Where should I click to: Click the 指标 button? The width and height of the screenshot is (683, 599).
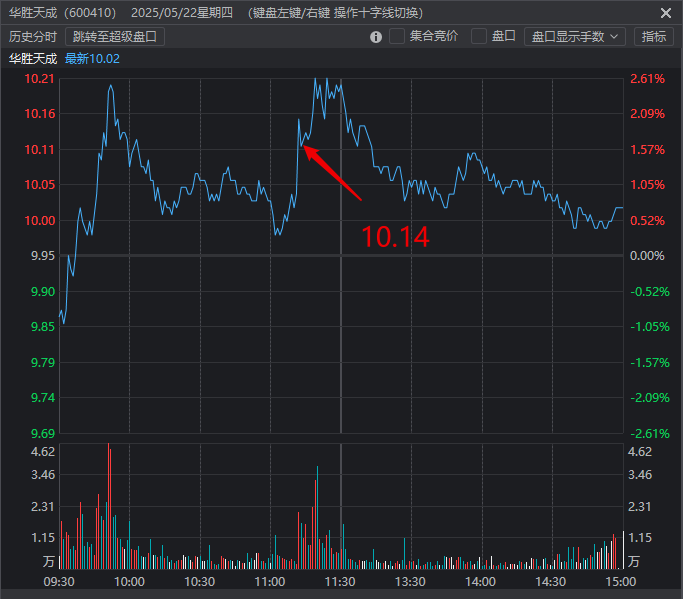(x=654, y=36)
